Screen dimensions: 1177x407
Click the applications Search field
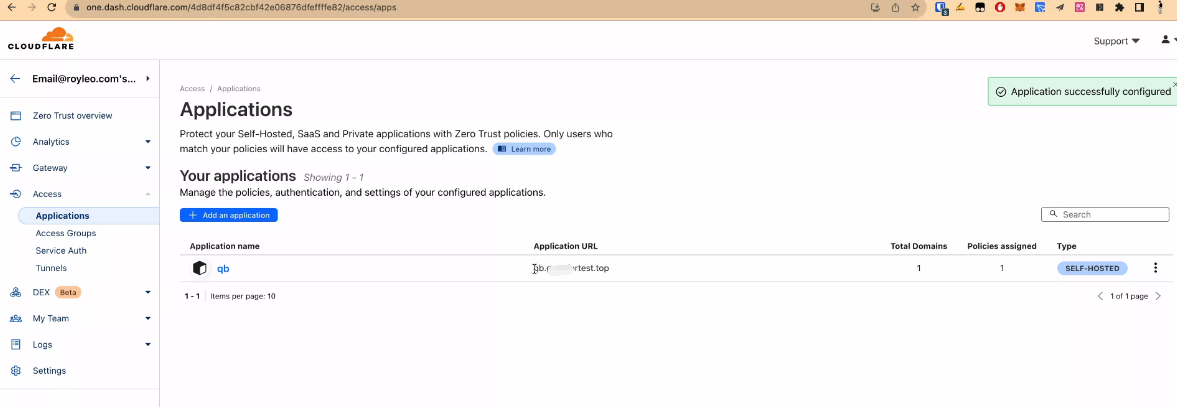pyautogui.click(x=1110, y=214)
